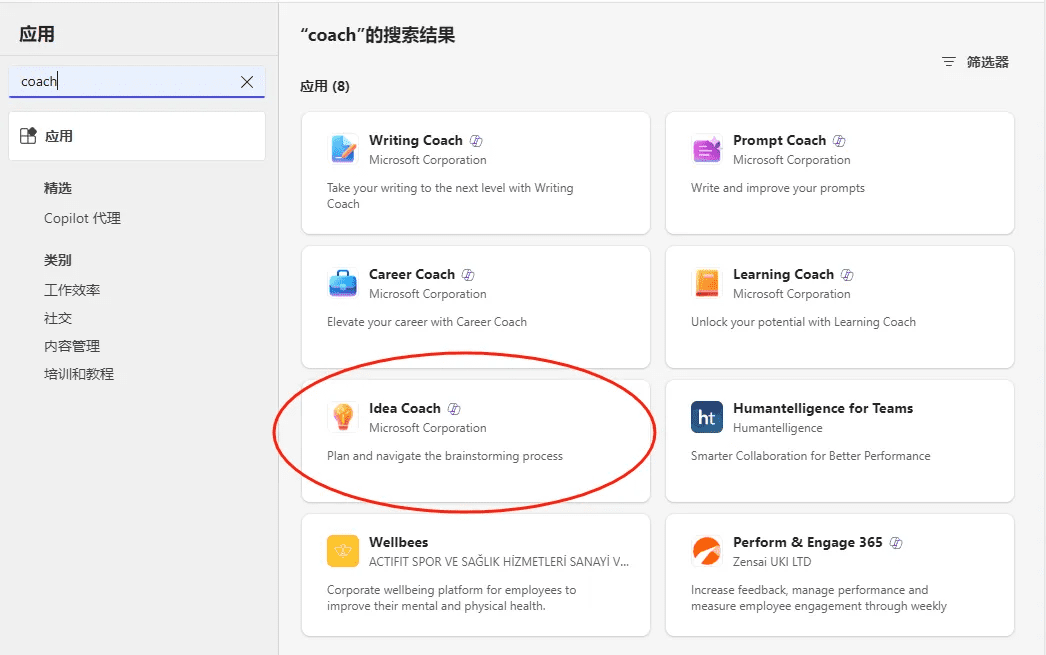
Task: Click the Writing Coach app icon
Action: (x=343, y=149)
